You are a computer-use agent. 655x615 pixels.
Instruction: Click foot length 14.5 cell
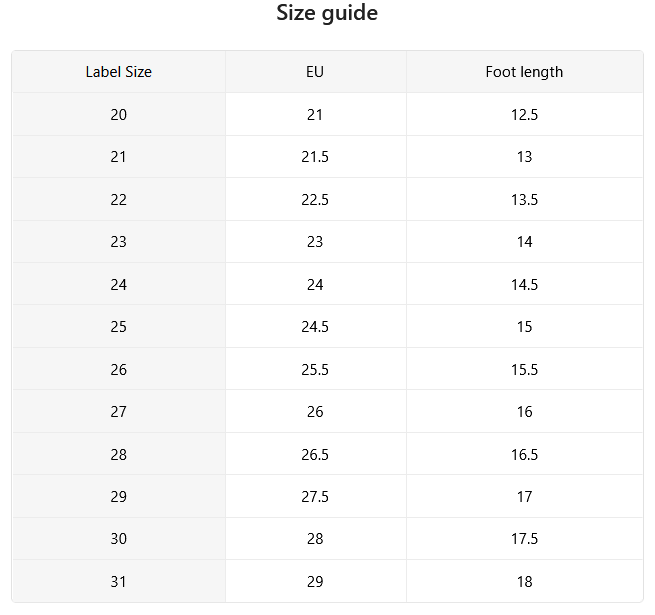pos(525,284)
